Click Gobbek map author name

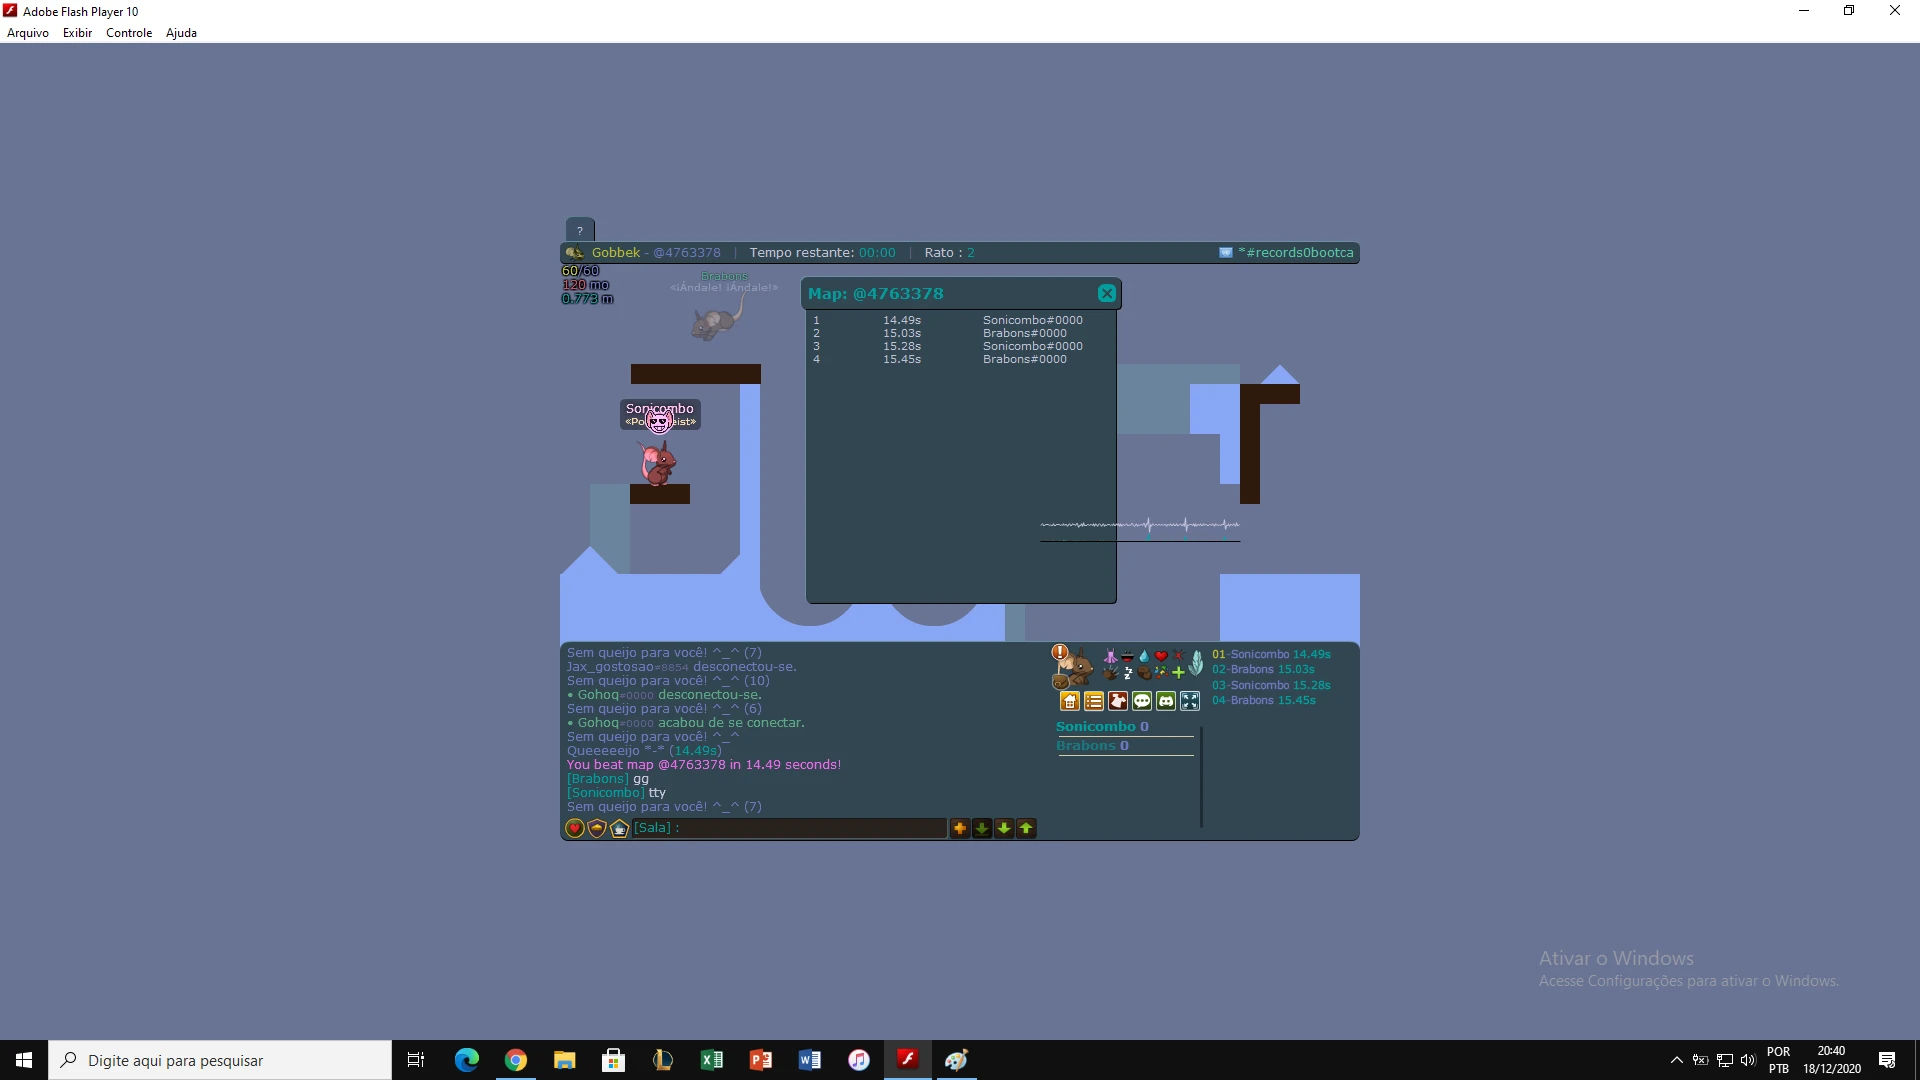click(x=615, y=253)
